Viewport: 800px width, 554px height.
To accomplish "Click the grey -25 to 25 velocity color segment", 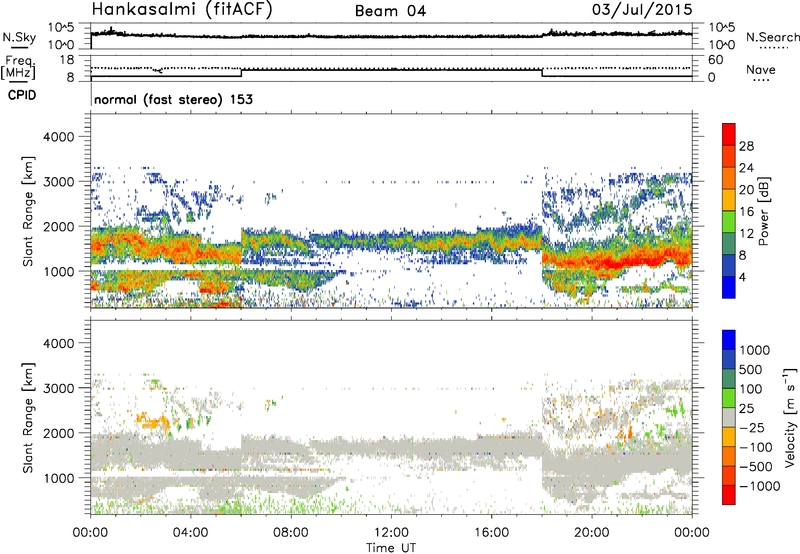I will click(729, 417).
